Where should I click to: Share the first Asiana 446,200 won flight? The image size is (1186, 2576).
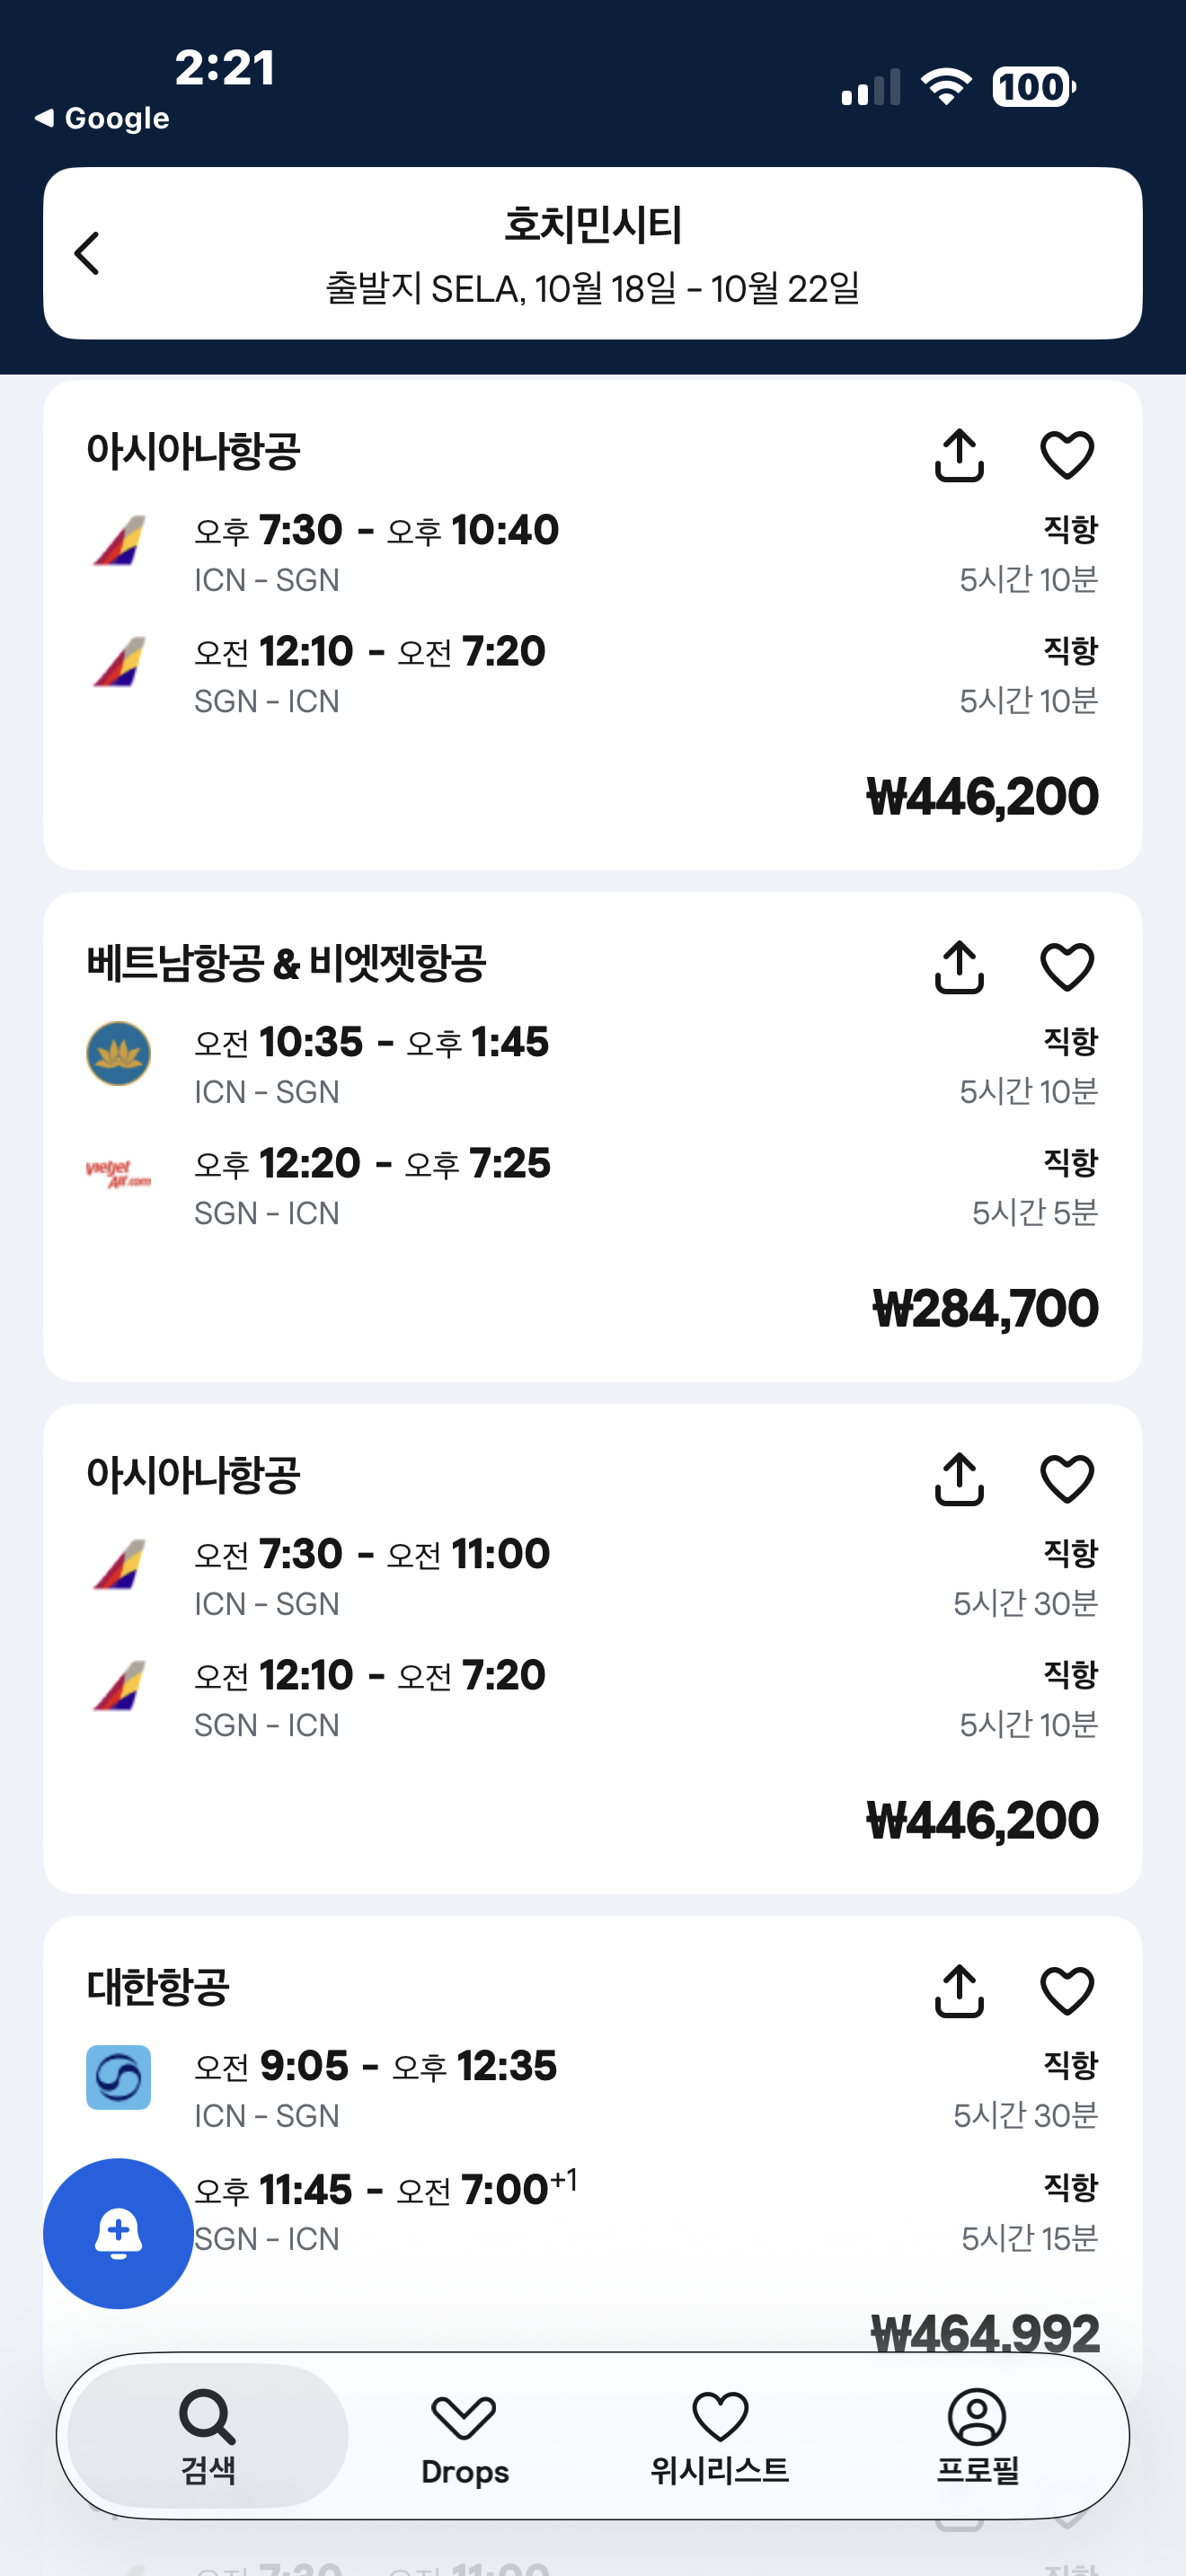[x=959, y=456]
